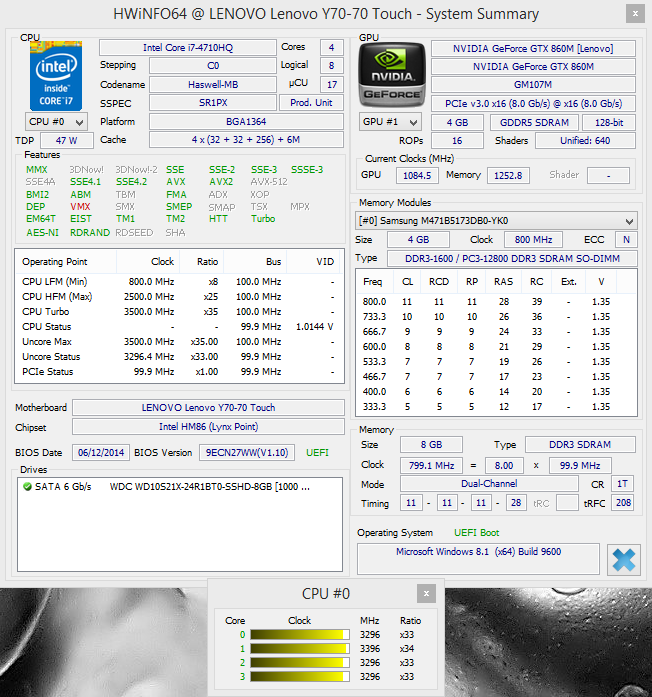
Task: Click Core 3 clock bar
Action: 300,677
